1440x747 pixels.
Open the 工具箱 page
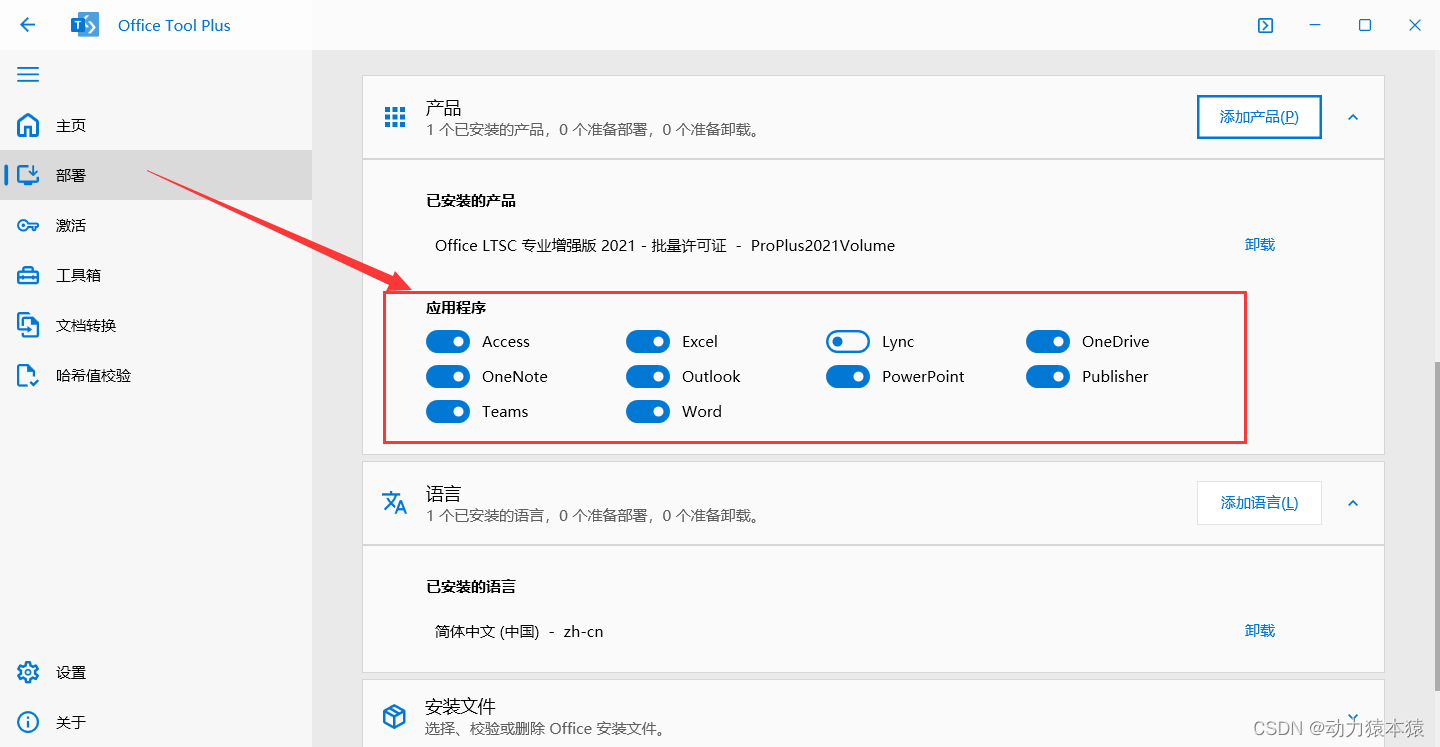click(156, 275)
